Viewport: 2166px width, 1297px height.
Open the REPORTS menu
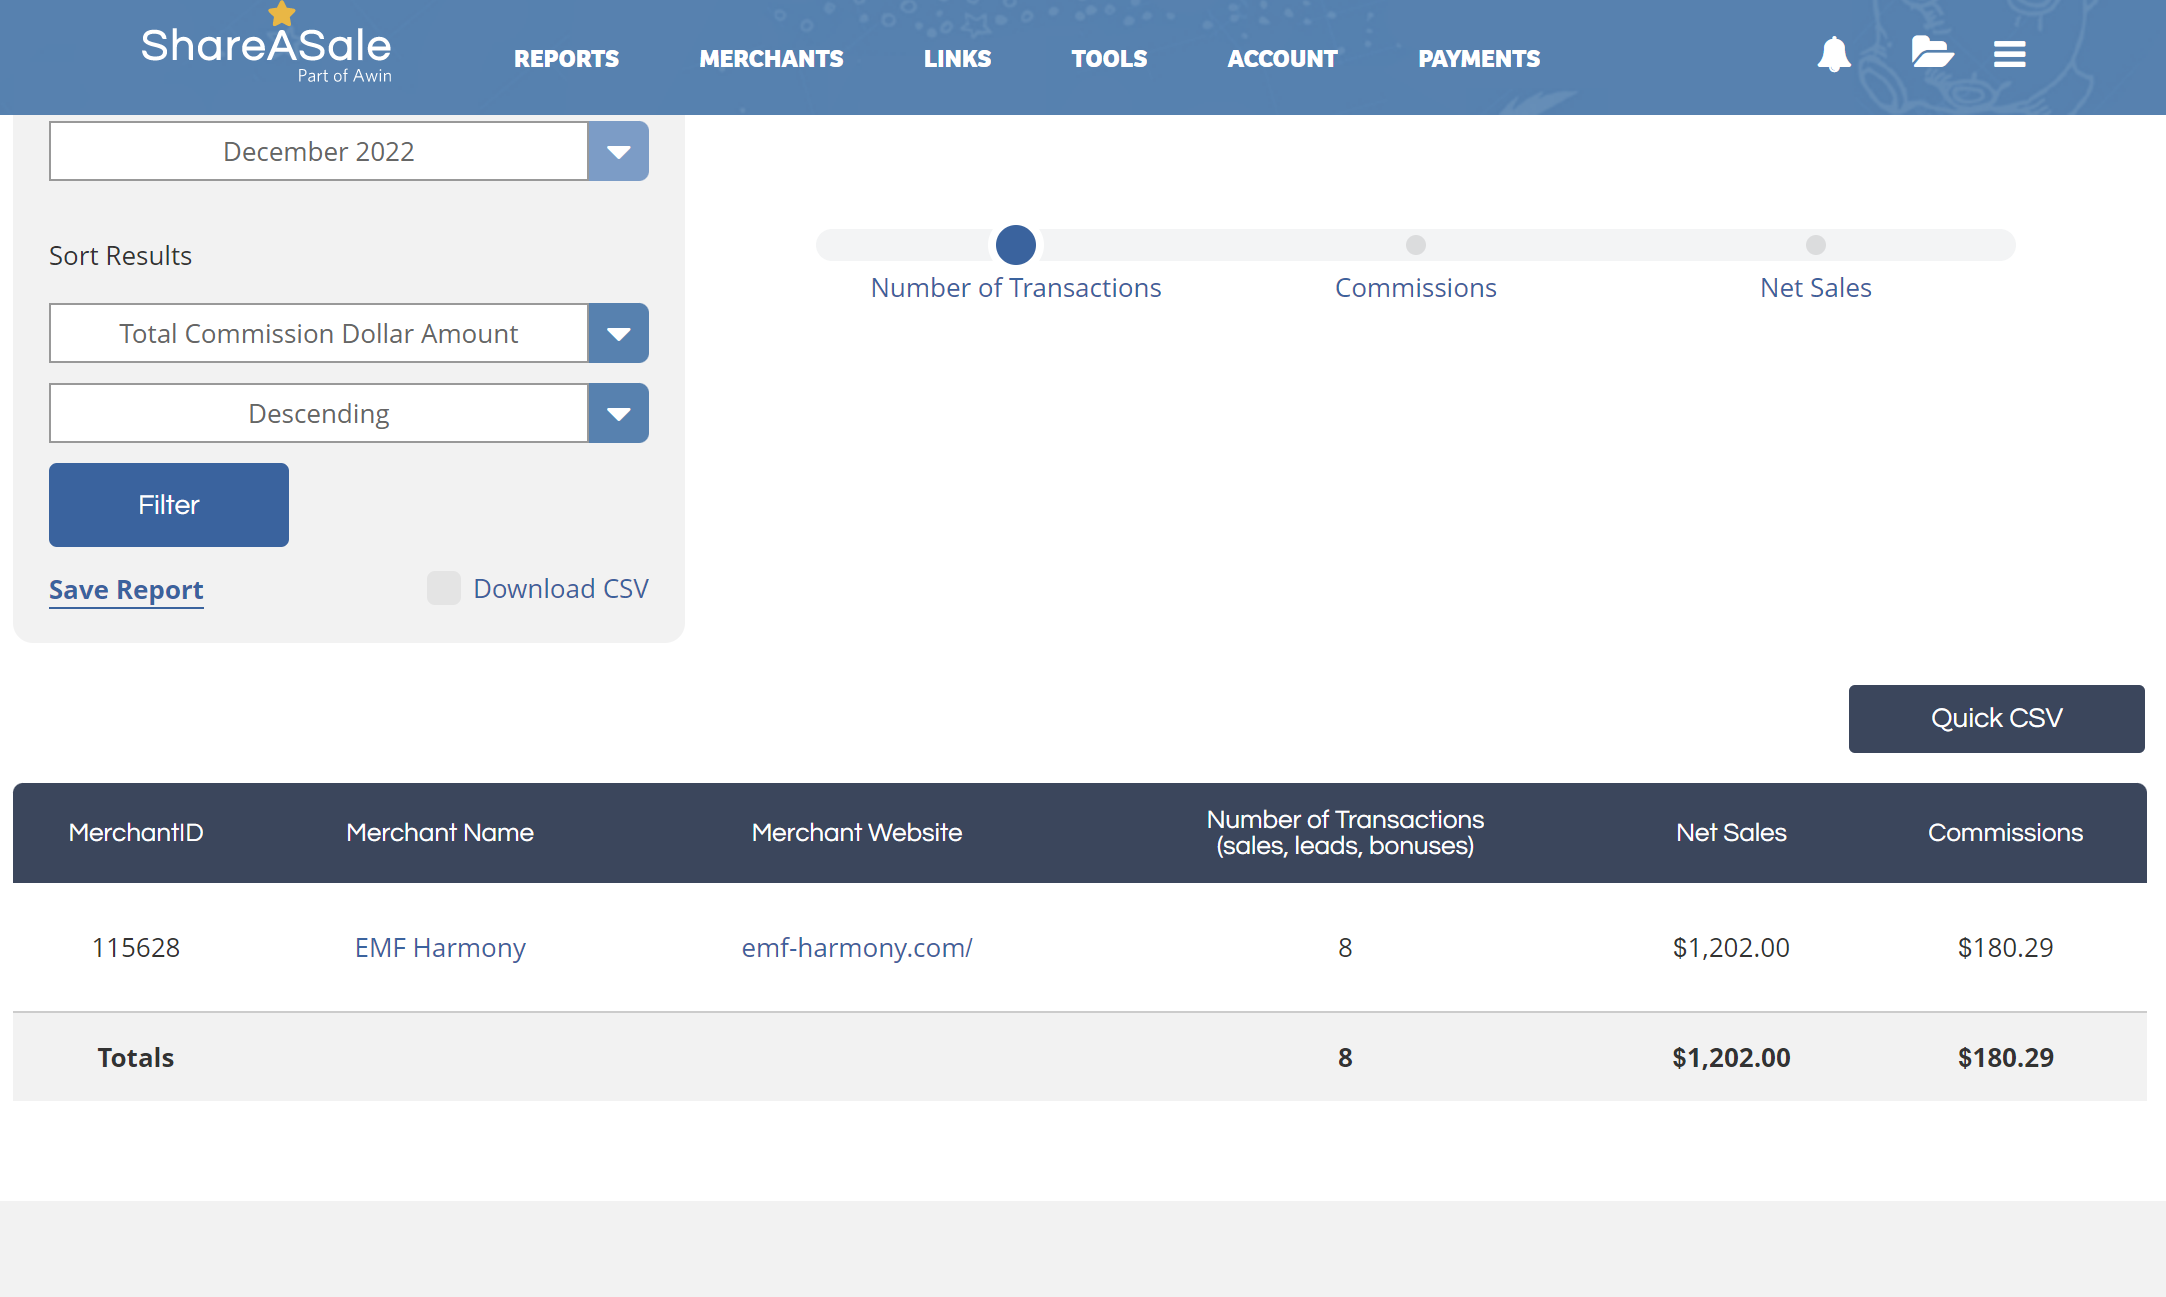click(x=567, y=59)
